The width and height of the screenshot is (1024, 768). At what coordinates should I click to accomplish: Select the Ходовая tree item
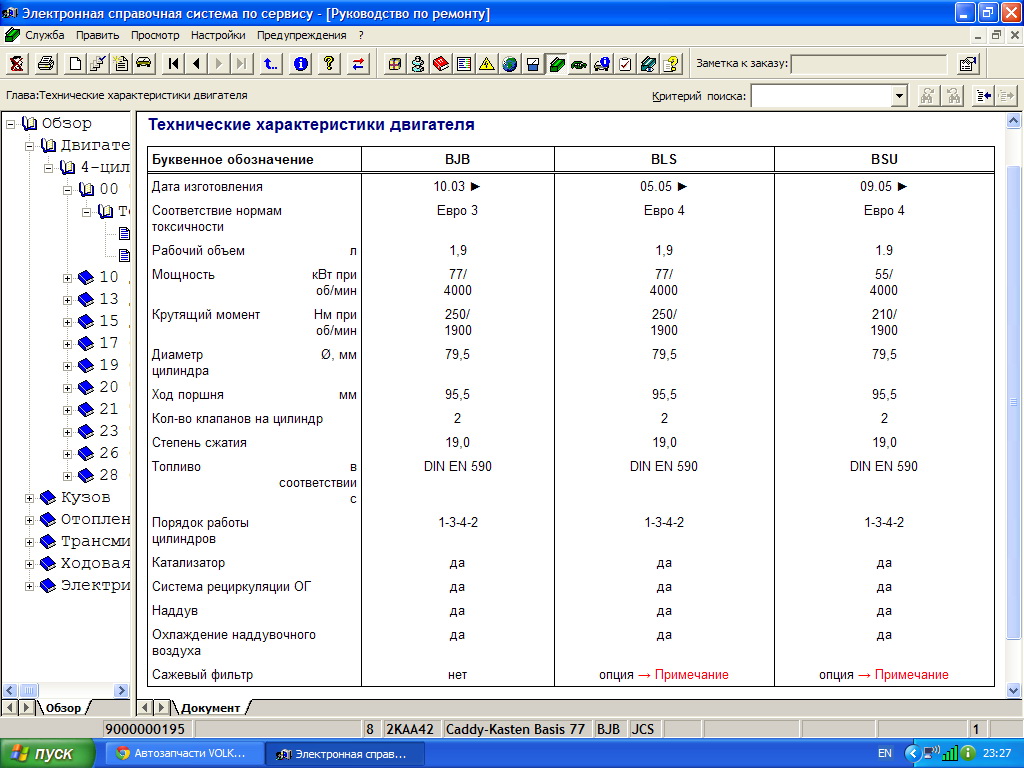point(95,563)
